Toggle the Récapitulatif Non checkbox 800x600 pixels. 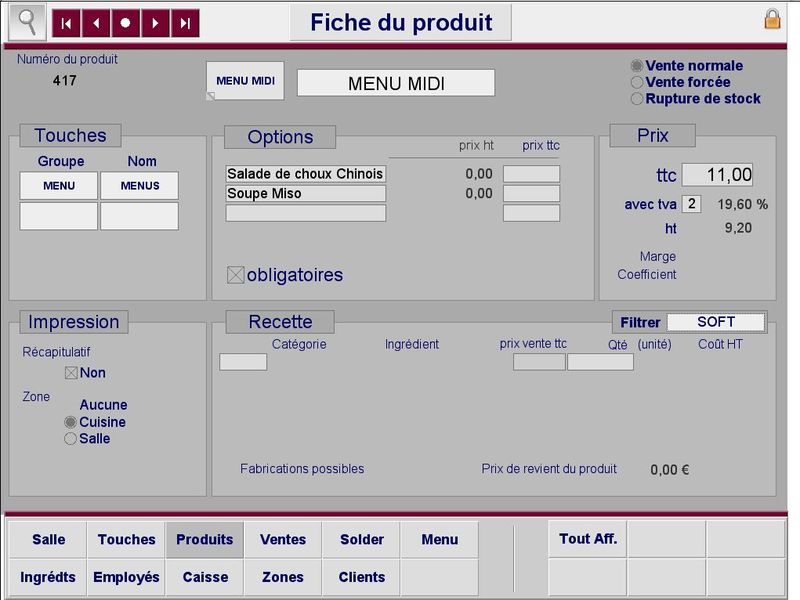tap(71, 373)
